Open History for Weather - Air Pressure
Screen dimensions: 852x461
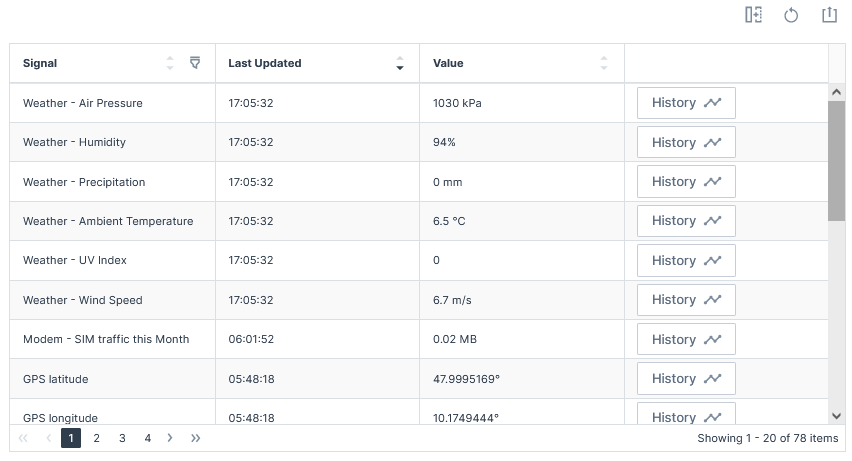[686, 103]
